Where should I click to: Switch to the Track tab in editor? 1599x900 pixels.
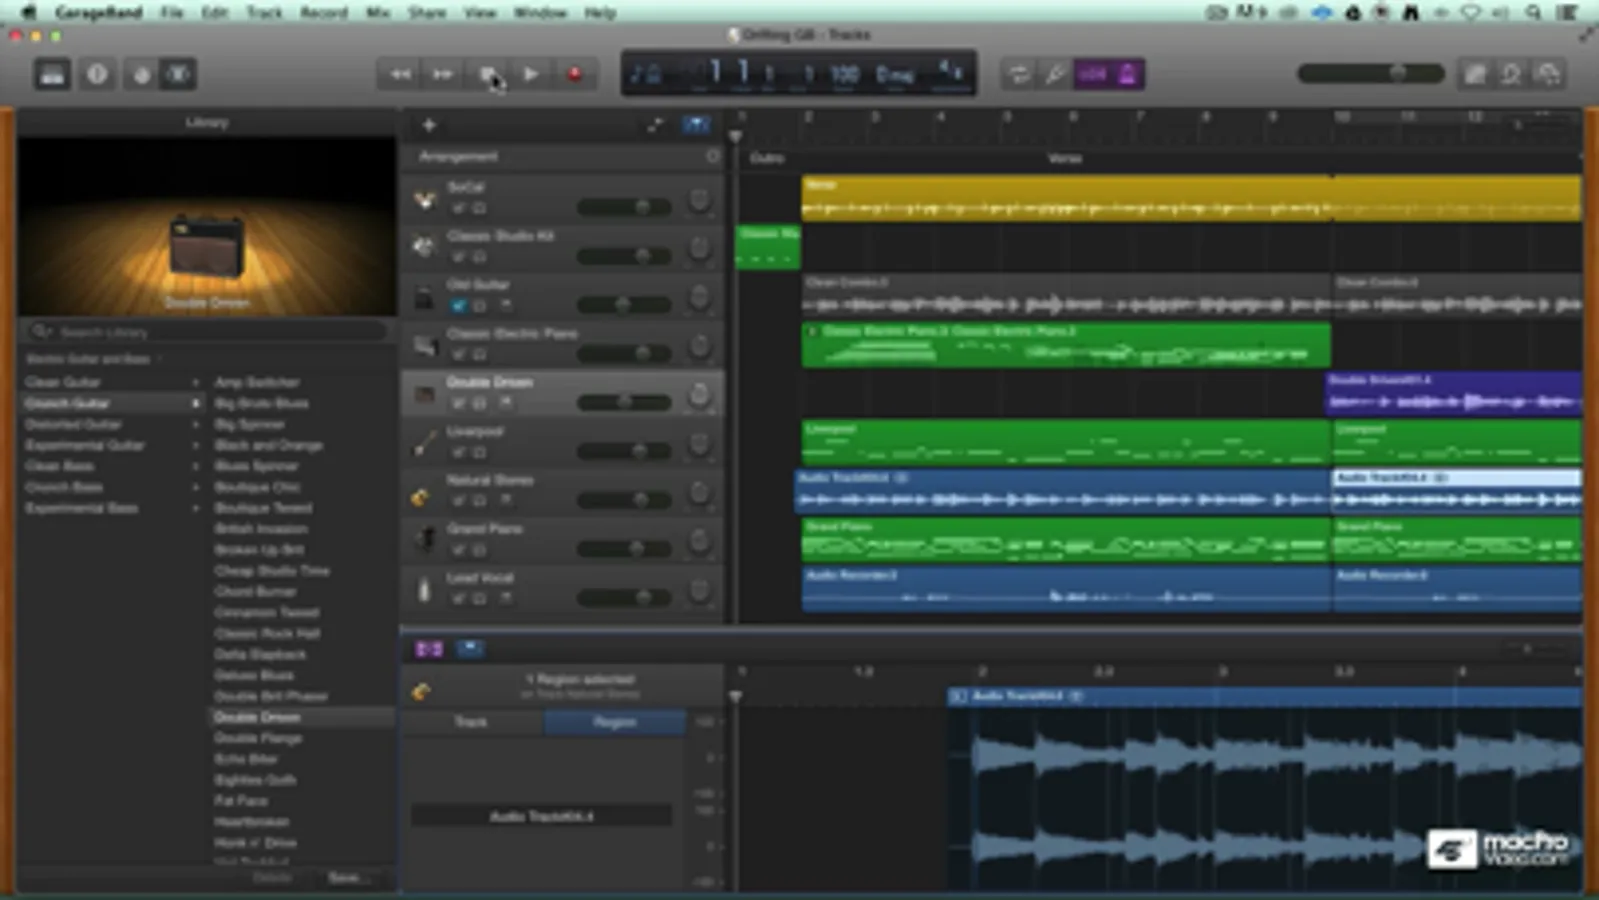pyautogui.click(x=471, y=721)
